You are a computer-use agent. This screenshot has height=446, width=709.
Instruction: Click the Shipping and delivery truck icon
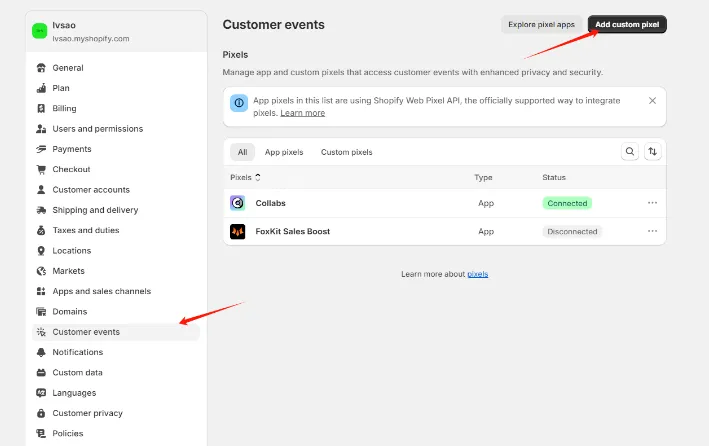click(x=41, y=210)
